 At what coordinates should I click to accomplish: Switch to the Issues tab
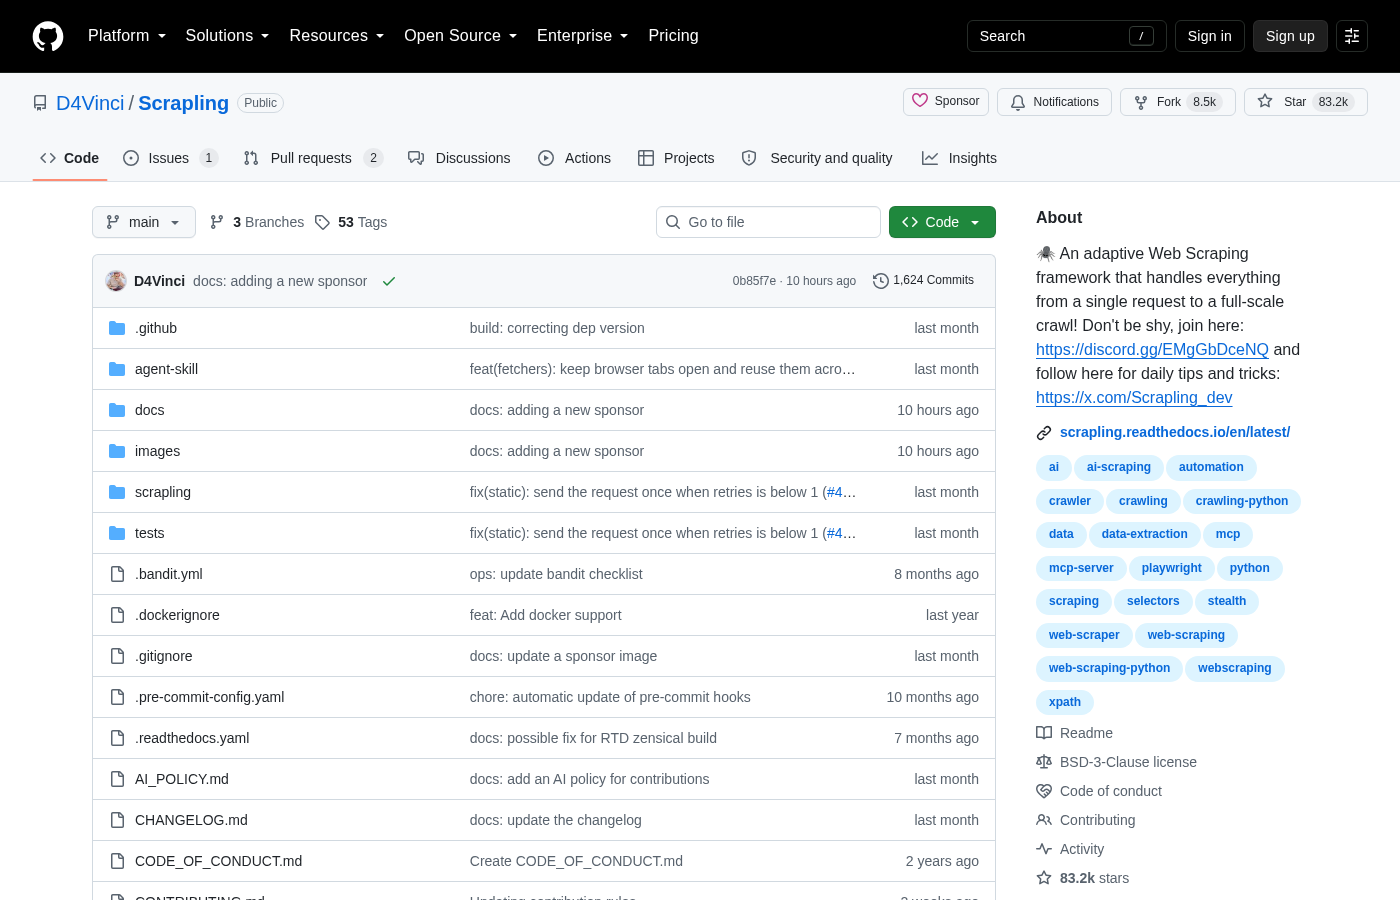click(x=170, y=158)
